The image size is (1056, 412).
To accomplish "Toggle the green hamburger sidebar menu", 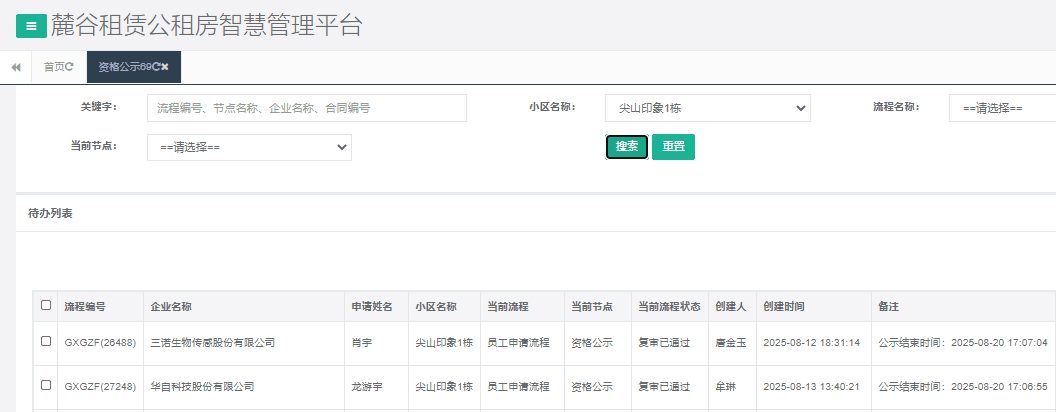I will [x=31, y=26].
